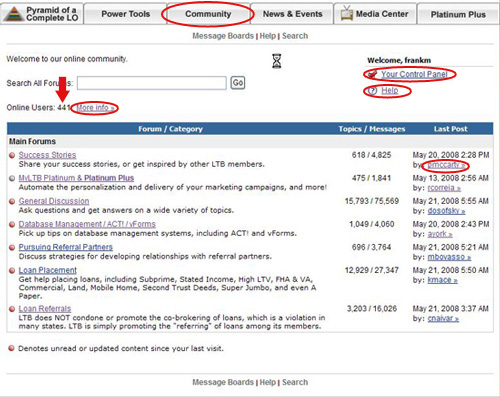This screenshot has height=397, width=500.
Task: Click the pyramid logo icon
Action: click(13, 14)
